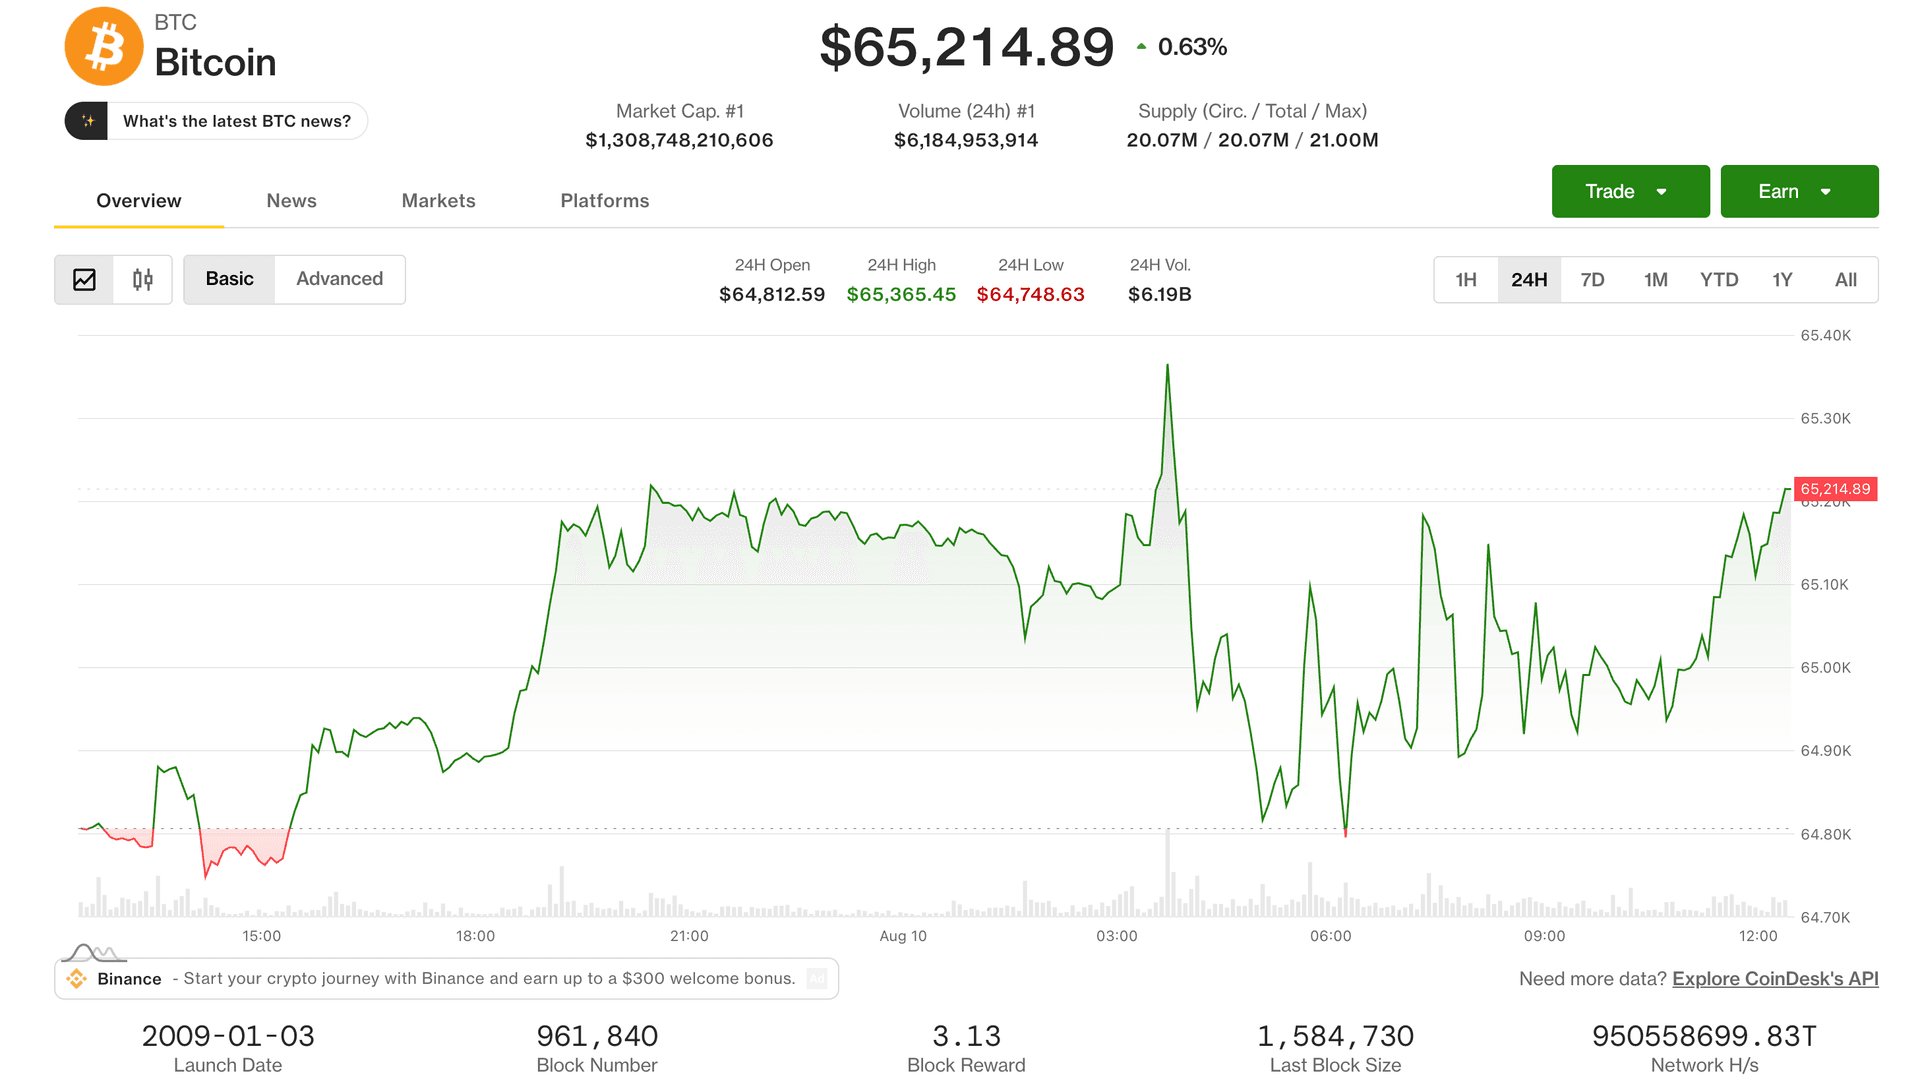Click the supply figures 20.07M / 20.07M / 21.00M
Image resolution: width=1920 pixels, height=1080 pixels.
click(1252, 140)
